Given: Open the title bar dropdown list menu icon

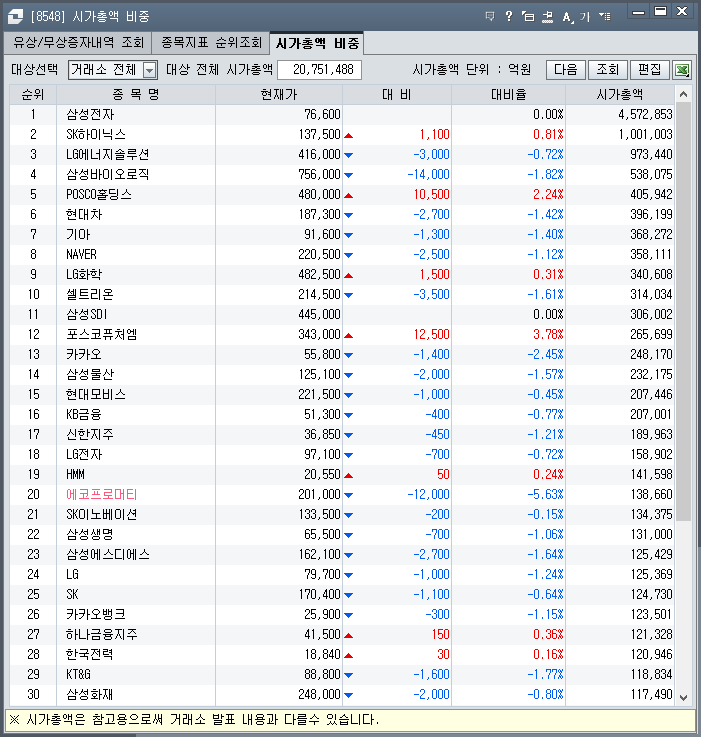Looking at the screenshot, I should tap(605, 17).
